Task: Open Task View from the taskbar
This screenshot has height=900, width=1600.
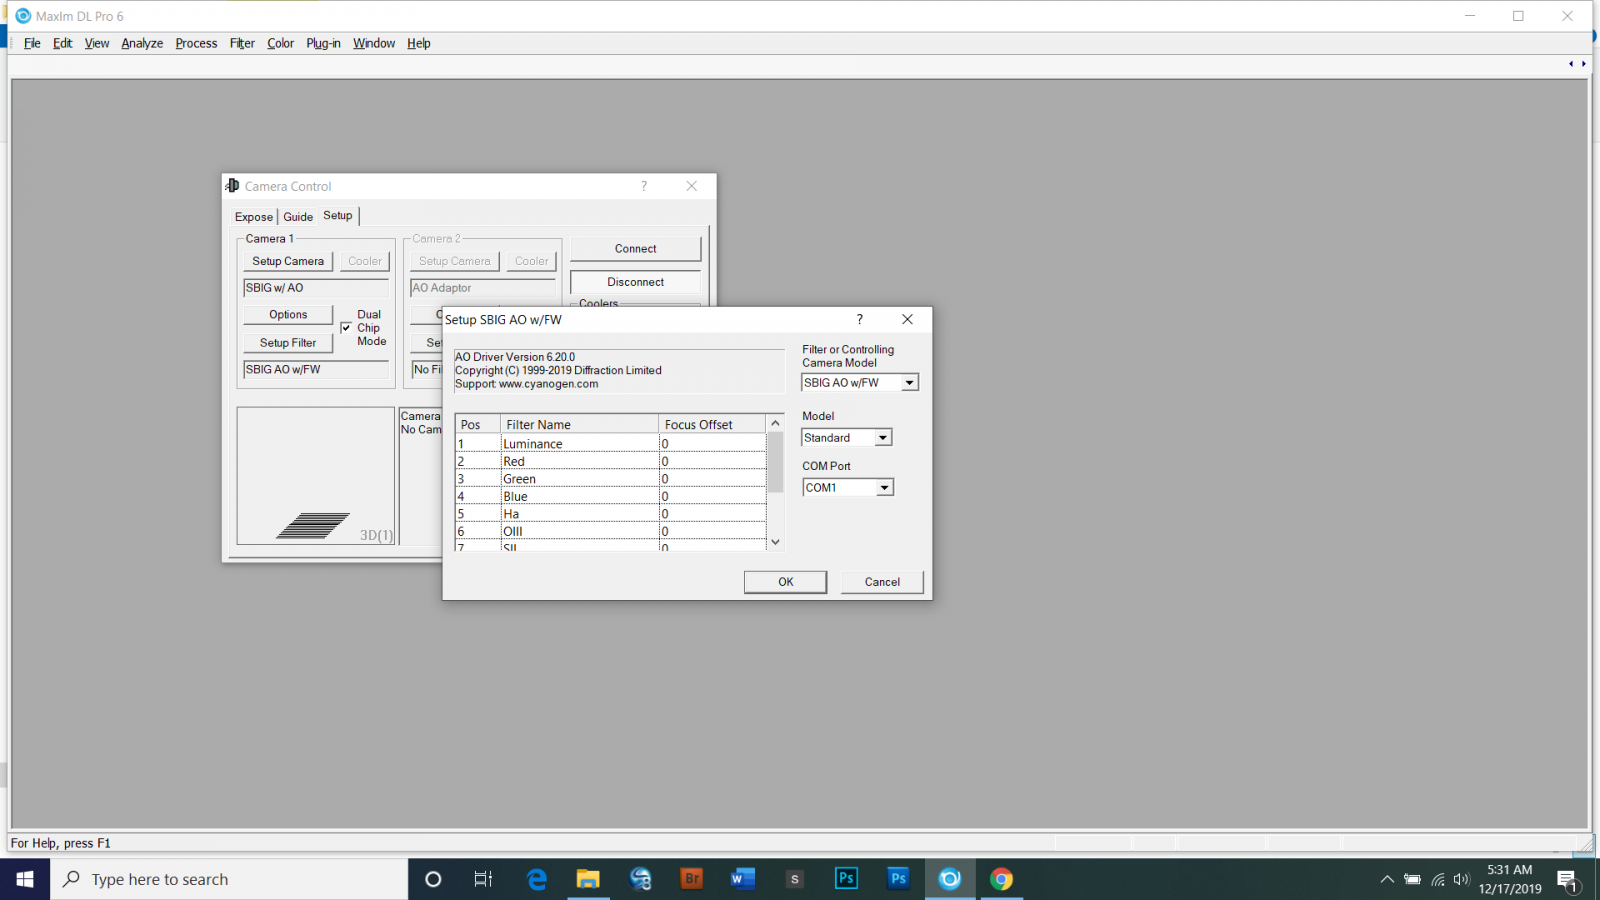Action: [x=484, y=879]
